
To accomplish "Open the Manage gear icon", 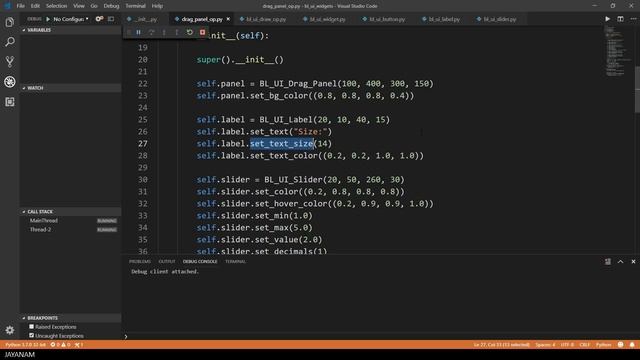I will click(x=10, y=330).
